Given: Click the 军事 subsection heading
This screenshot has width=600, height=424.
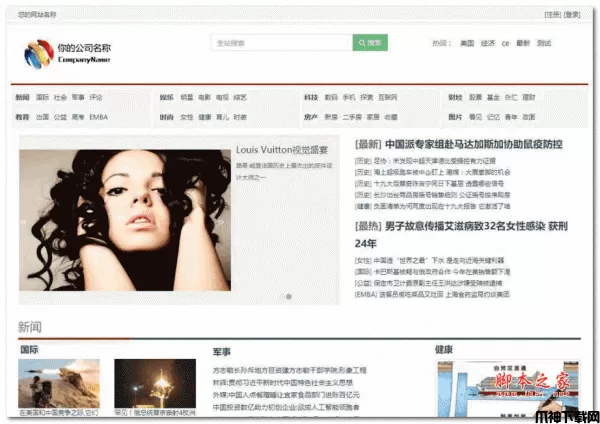Looking at the screenshot, I should (x=222, y=352).
